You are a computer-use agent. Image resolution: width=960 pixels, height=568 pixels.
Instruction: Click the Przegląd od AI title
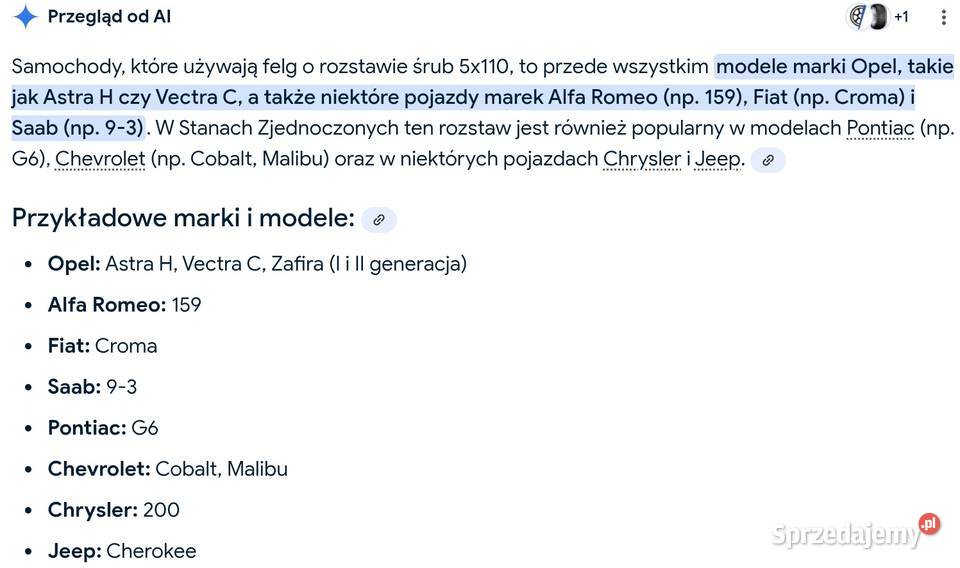pyautogui.click(x=109, y=17)
